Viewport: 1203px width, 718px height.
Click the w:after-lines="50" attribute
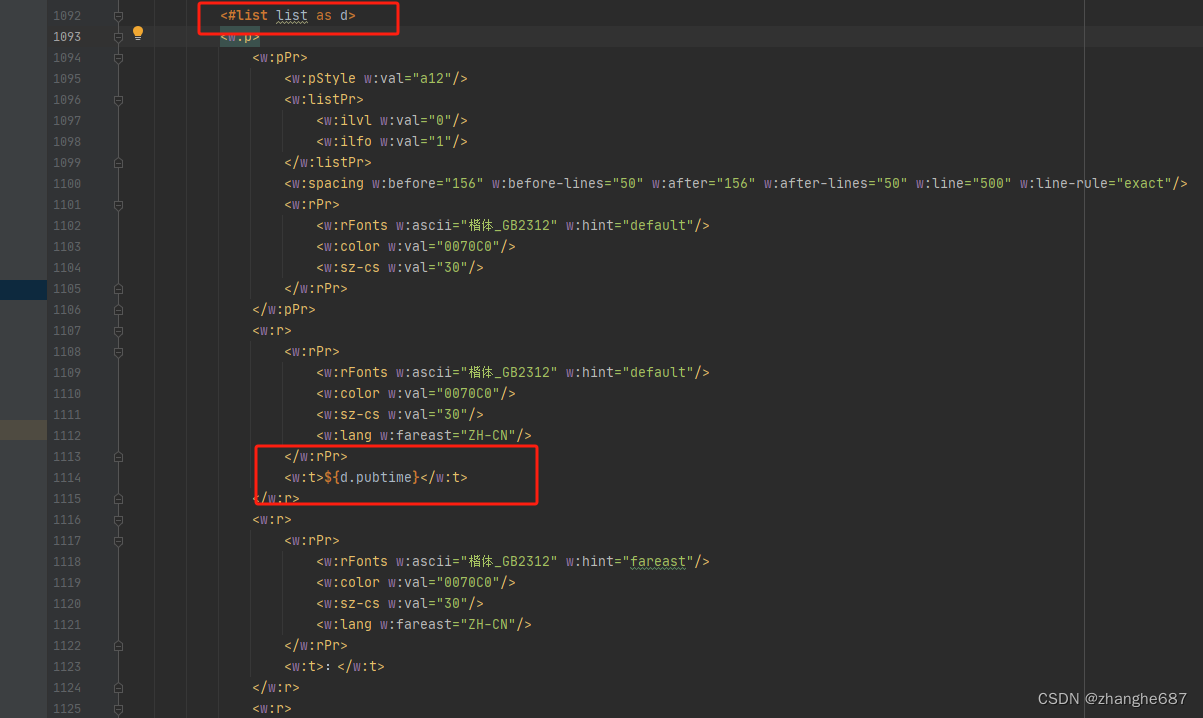pos(836,184)
